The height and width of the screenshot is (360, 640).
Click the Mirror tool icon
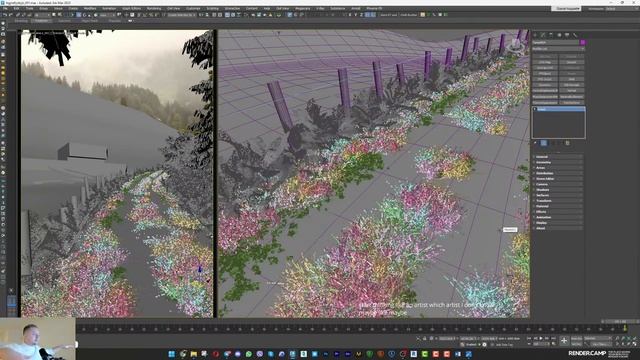[x=202, y=15]
